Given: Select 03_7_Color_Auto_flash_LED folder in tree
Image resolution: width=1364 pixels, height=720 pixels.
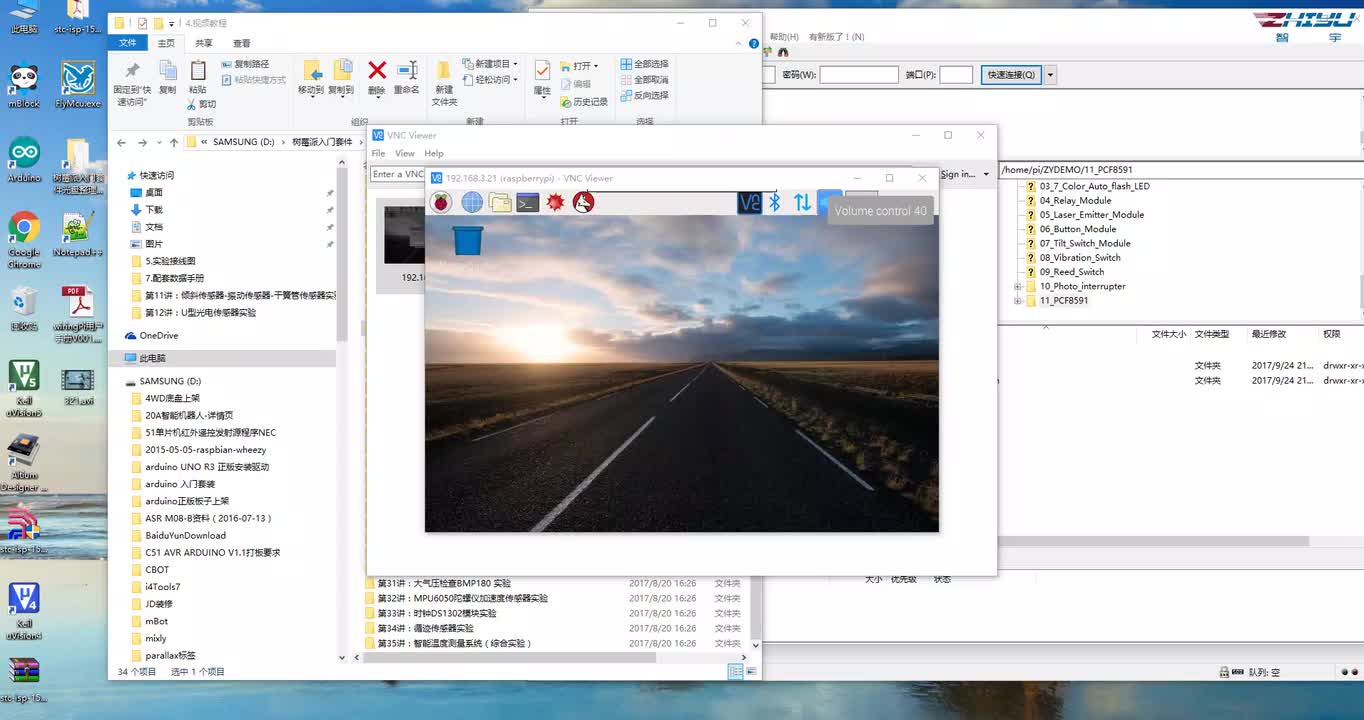Looking at the screenshot, I should point(1094,186).
